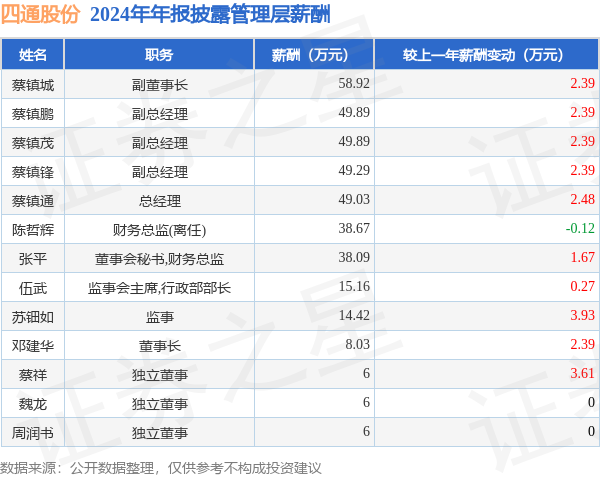
Task: Click change value 2.39 for 蔡镇锋
Action: pyautogui.click(x=582, y=171)
